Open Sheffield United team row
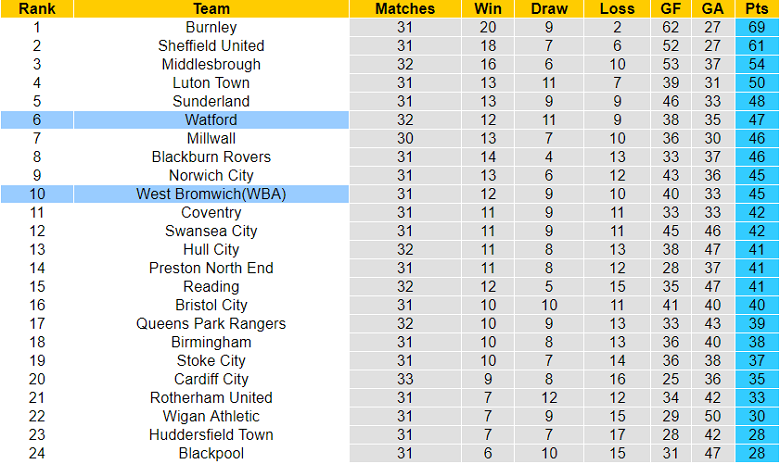 point(211,46)
